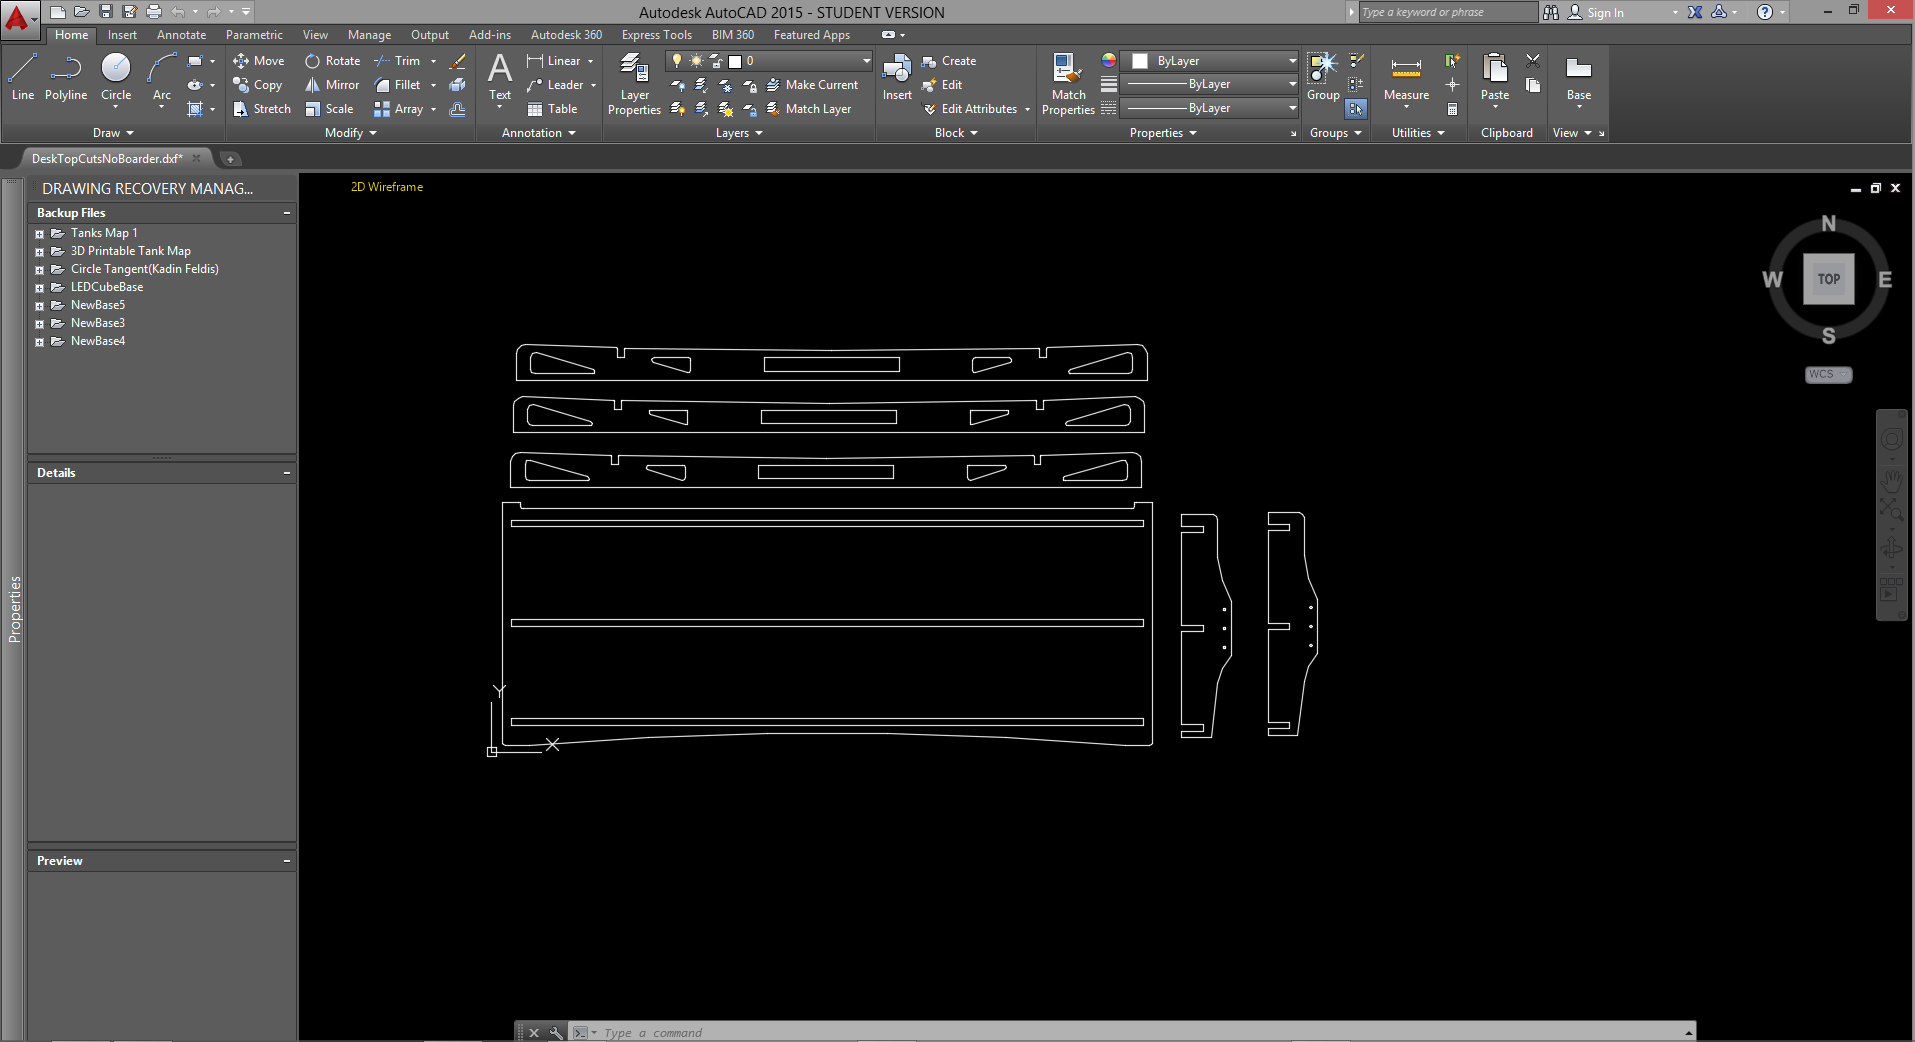Expand the Modify panel
1915x1042 pixels.
tap(351, 133)
